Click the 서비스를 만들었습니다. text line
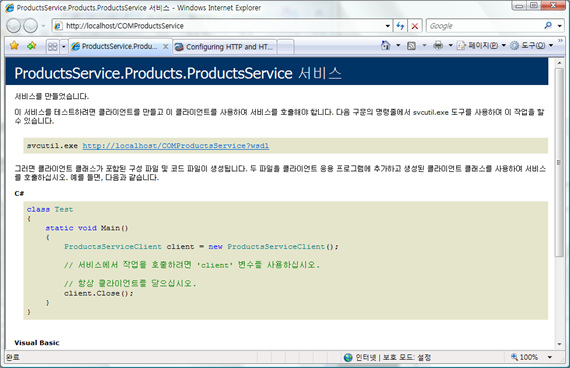 [x=52, y=96]
